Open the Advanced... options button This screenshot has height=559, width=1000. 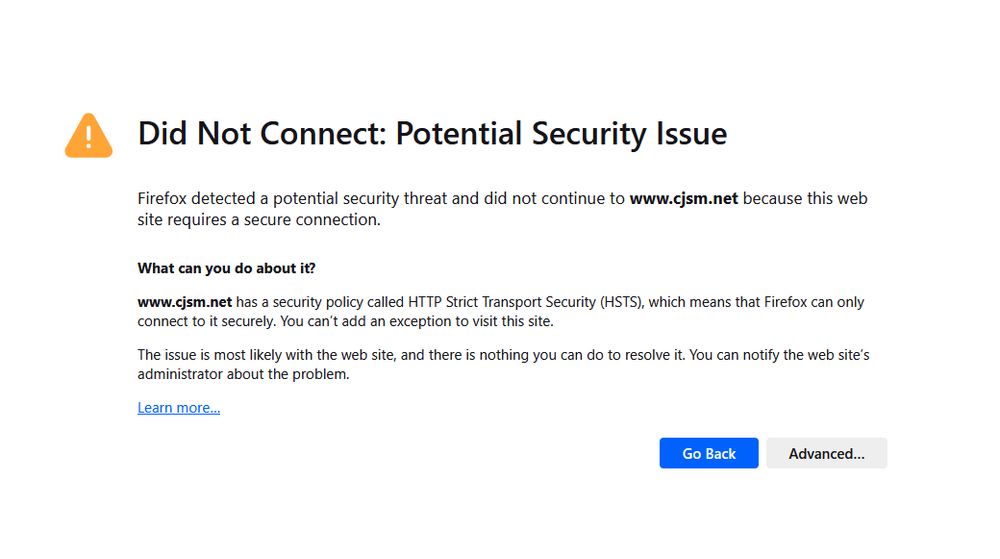(x=826, y=453)
